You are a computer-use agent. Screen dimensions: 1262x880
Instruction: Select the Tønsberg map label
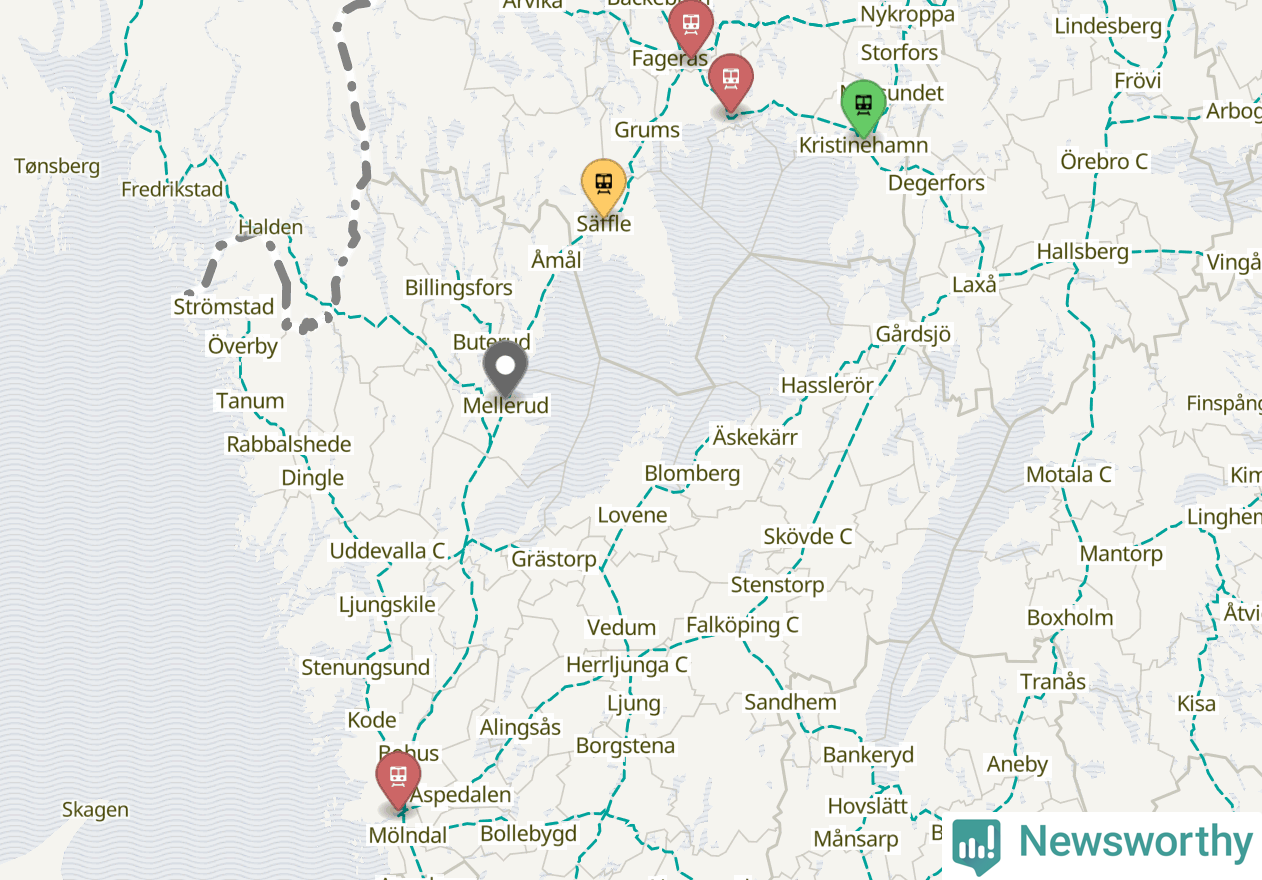[57, 166]
